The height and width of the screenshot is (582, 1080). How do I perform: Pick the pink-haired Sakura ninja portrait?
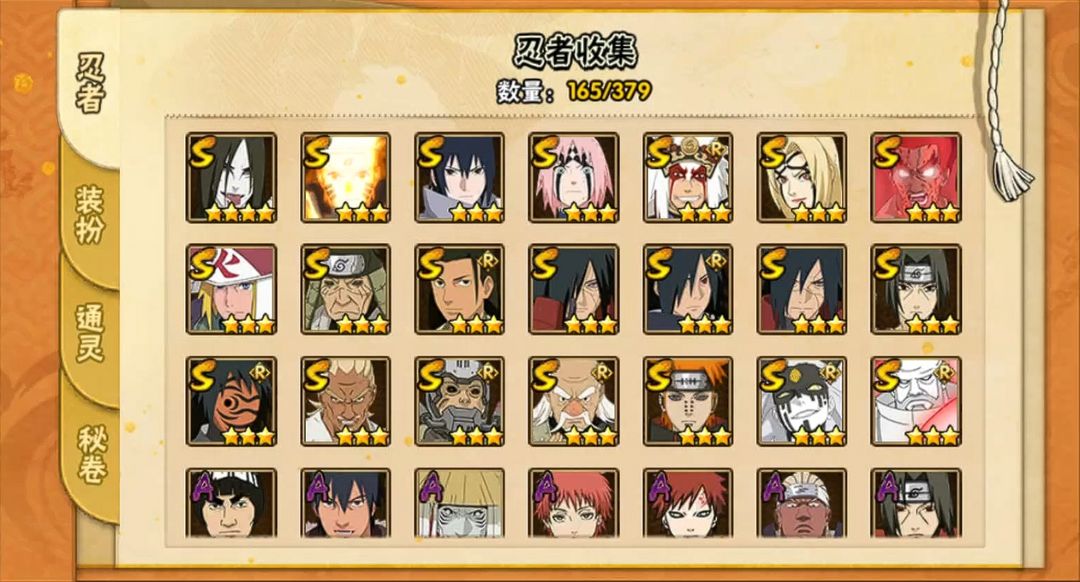(574, 178)
